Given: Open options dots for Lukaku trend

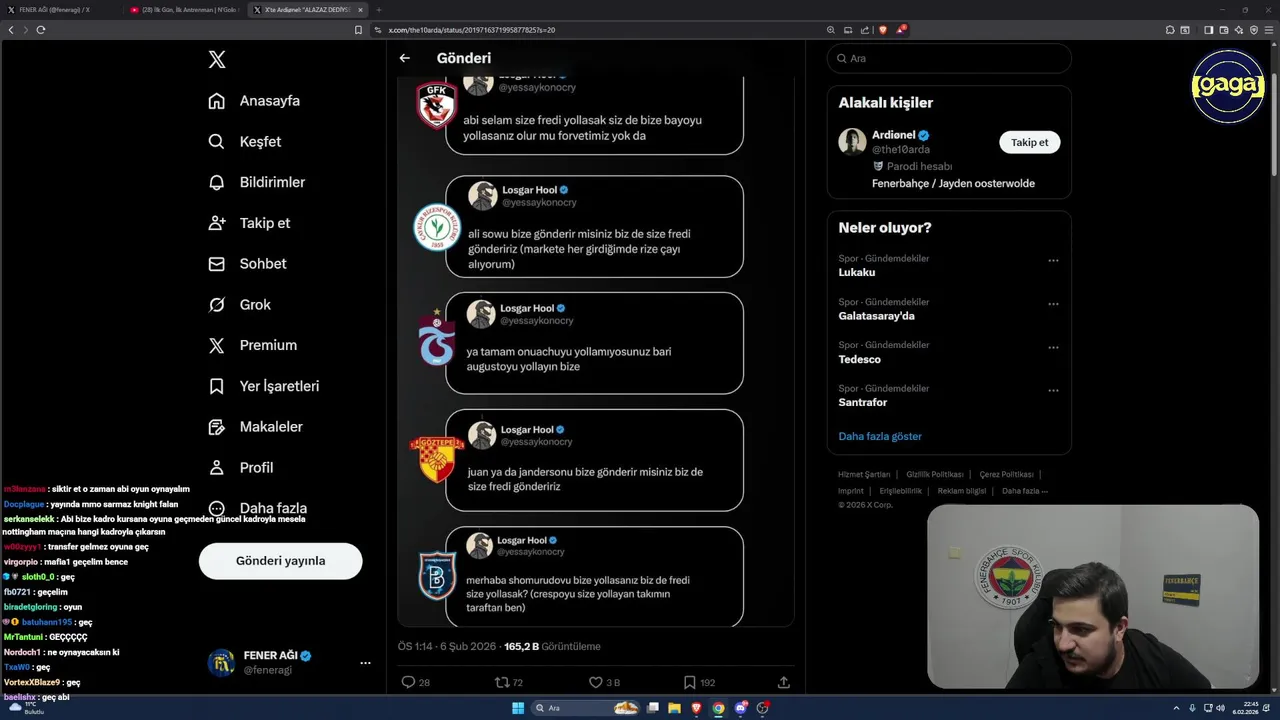Looking at the screenshot, I should (1053, 260).
